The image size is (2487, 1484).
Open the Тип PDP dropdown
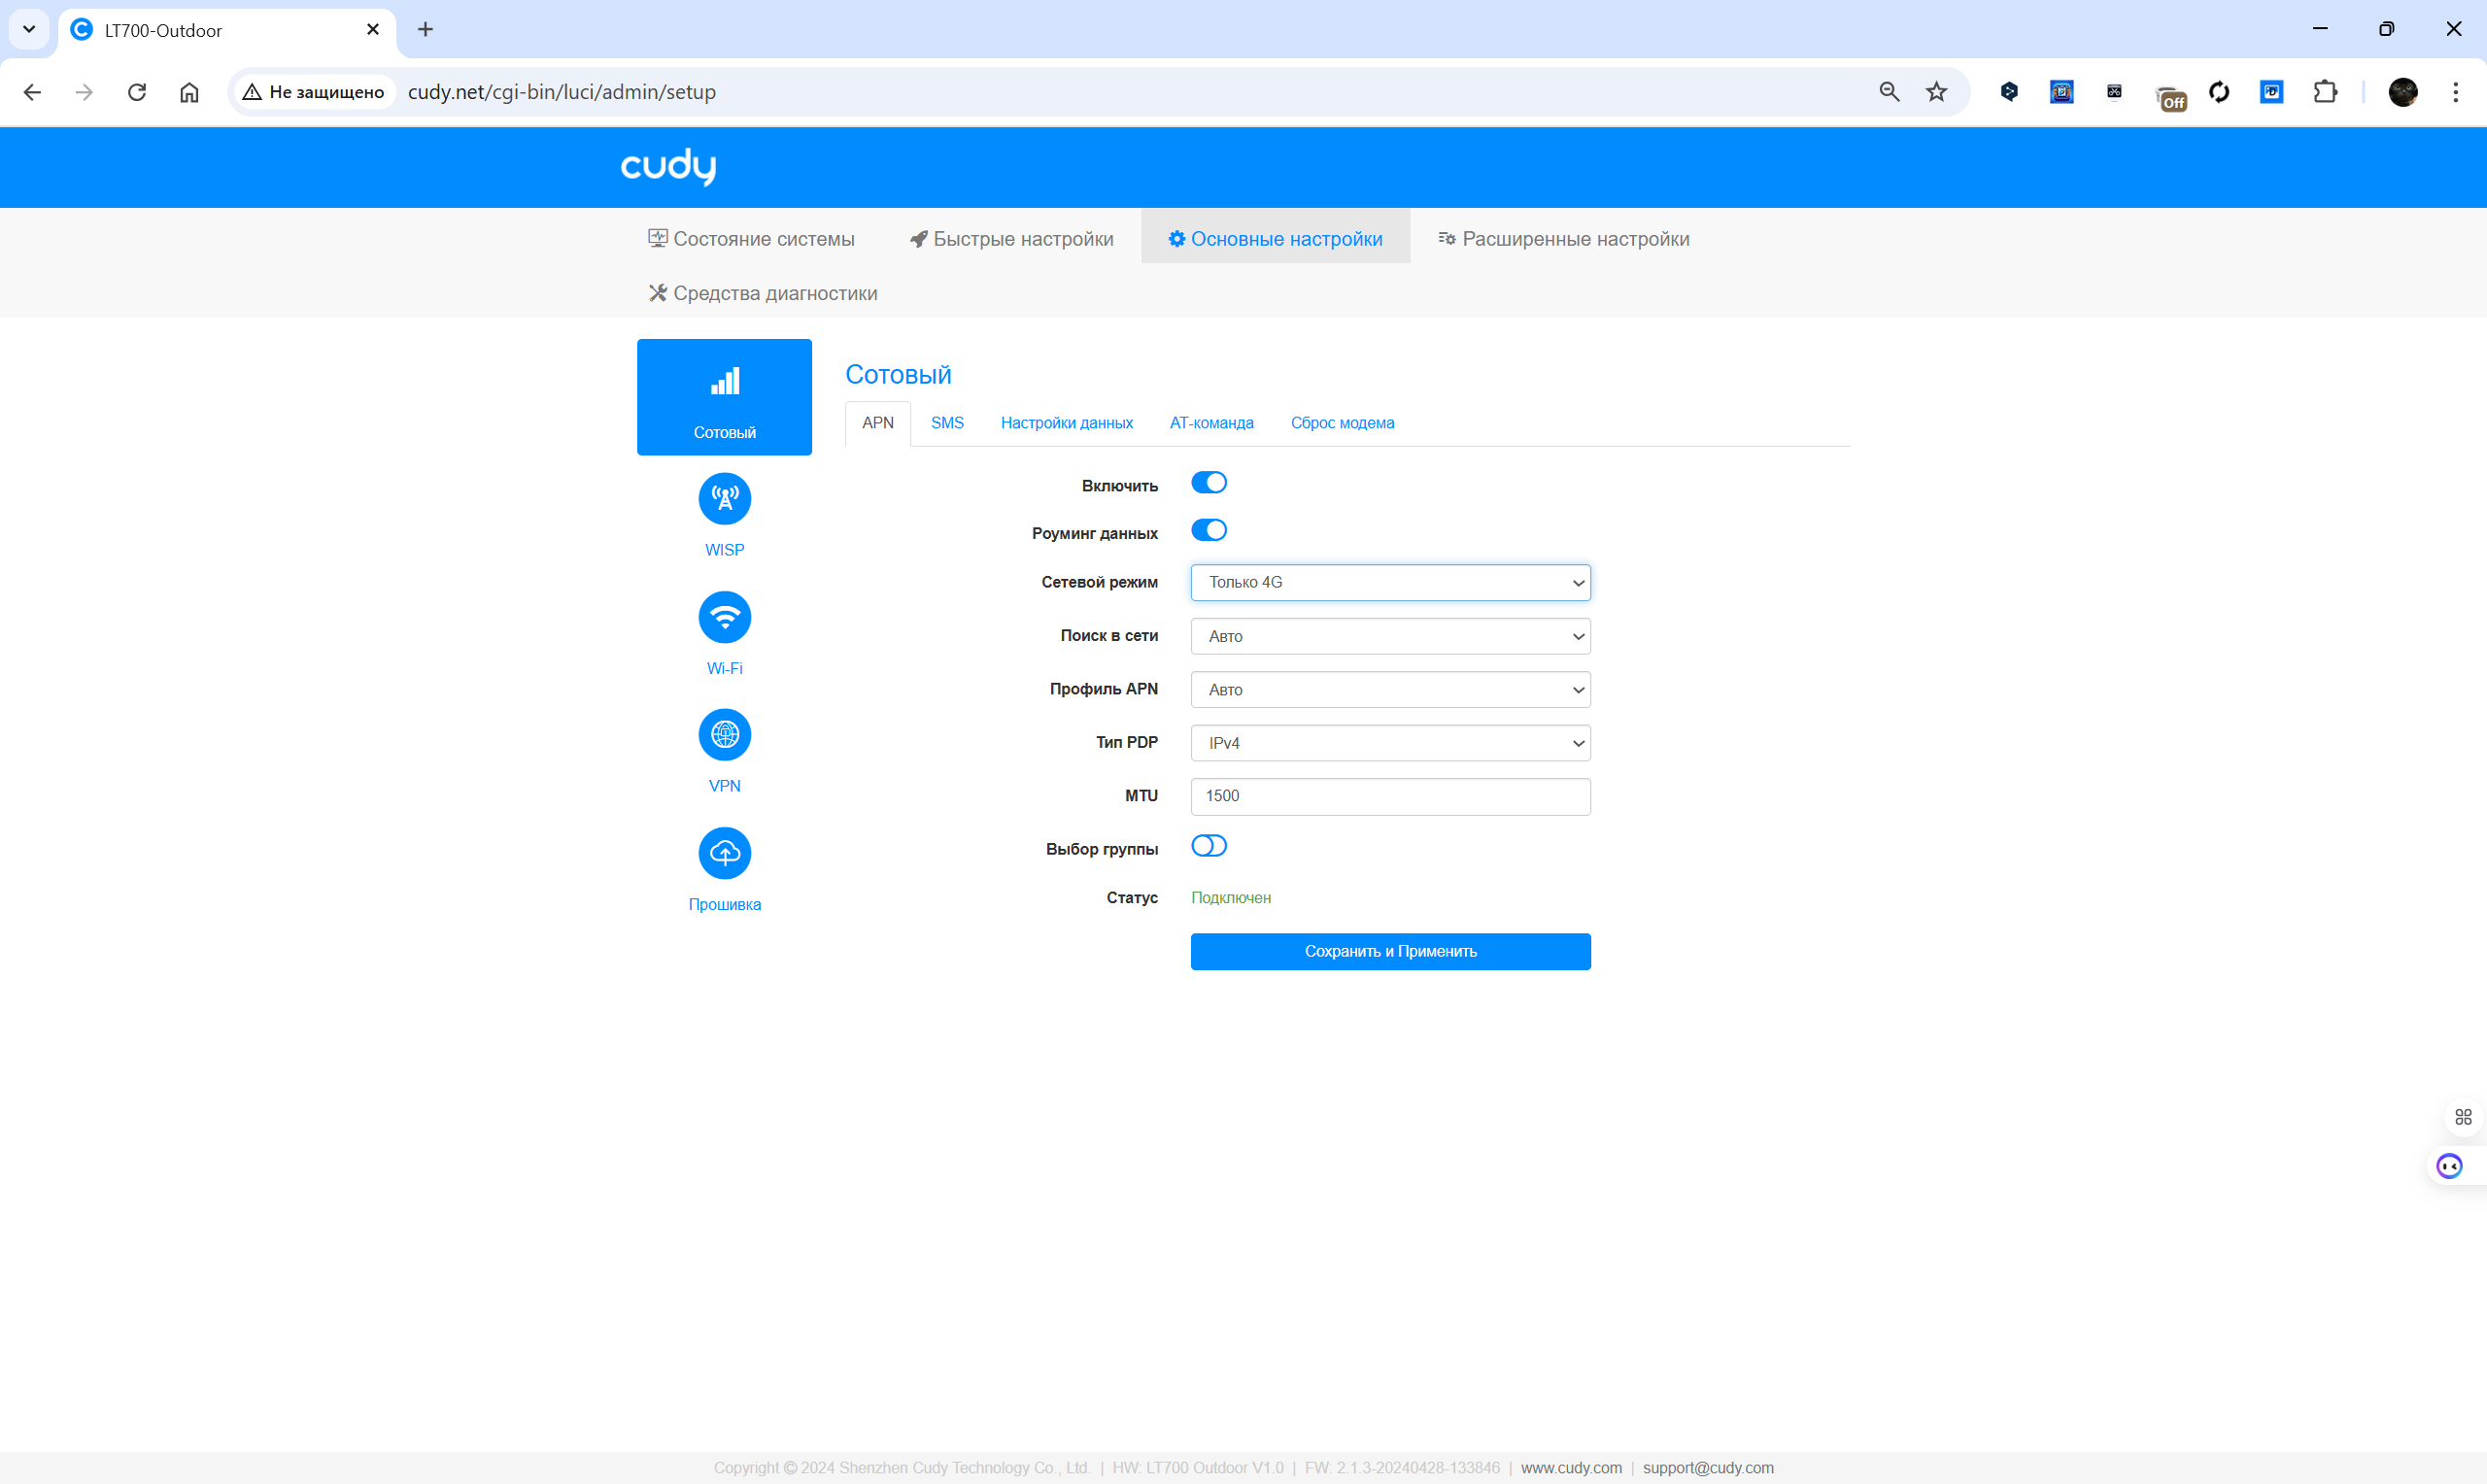[x=1389, y=743]
